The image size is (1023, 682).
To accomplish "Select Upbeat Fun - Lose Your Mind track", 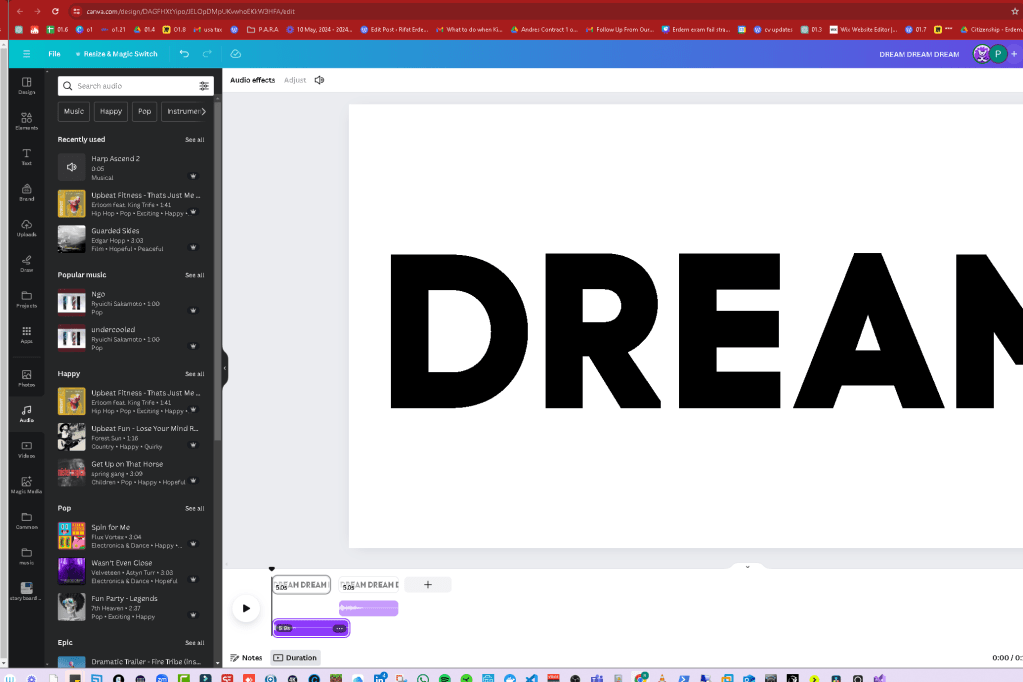I will (x=129, y=437).
